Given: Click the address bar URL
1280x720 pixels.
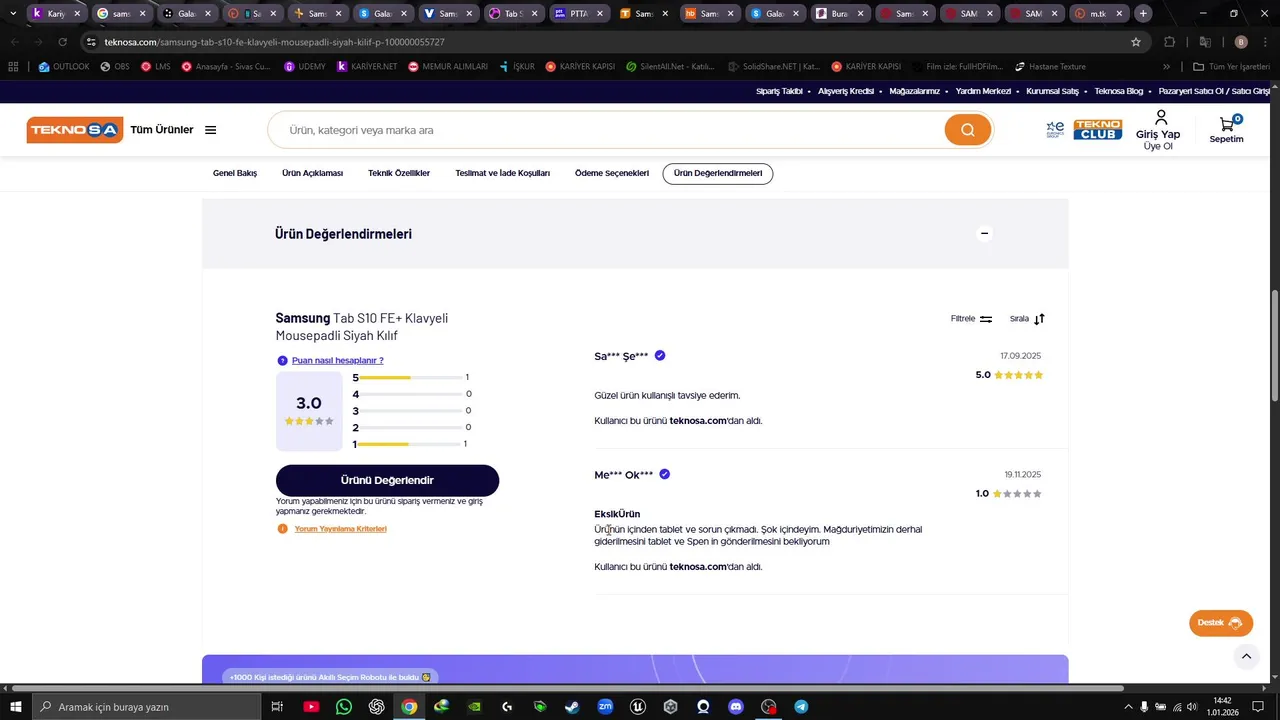Looking at the screenshot, I should coord(275,42).
